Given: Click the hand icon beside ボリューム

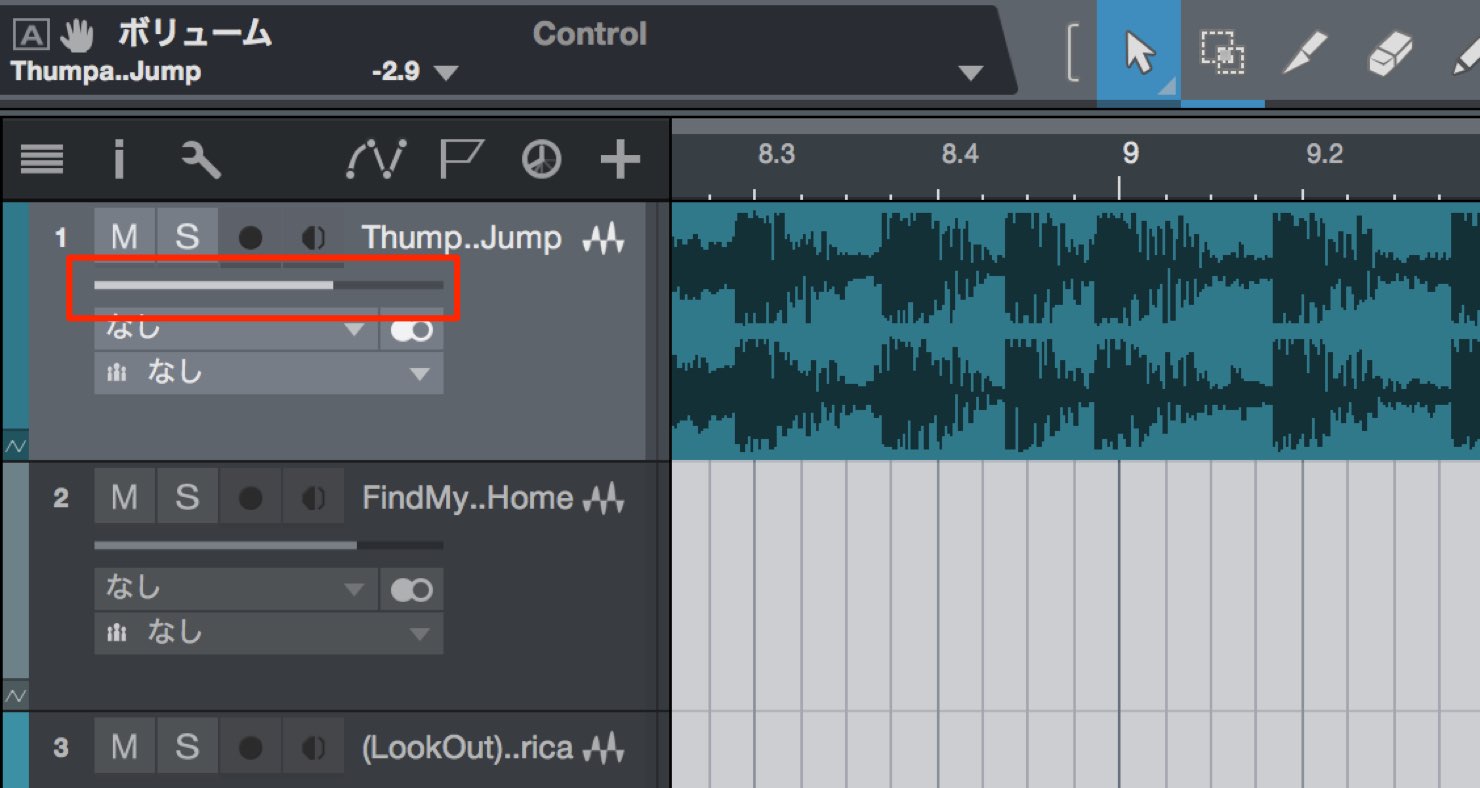Looking at the screenshot, I should (77, 36).
